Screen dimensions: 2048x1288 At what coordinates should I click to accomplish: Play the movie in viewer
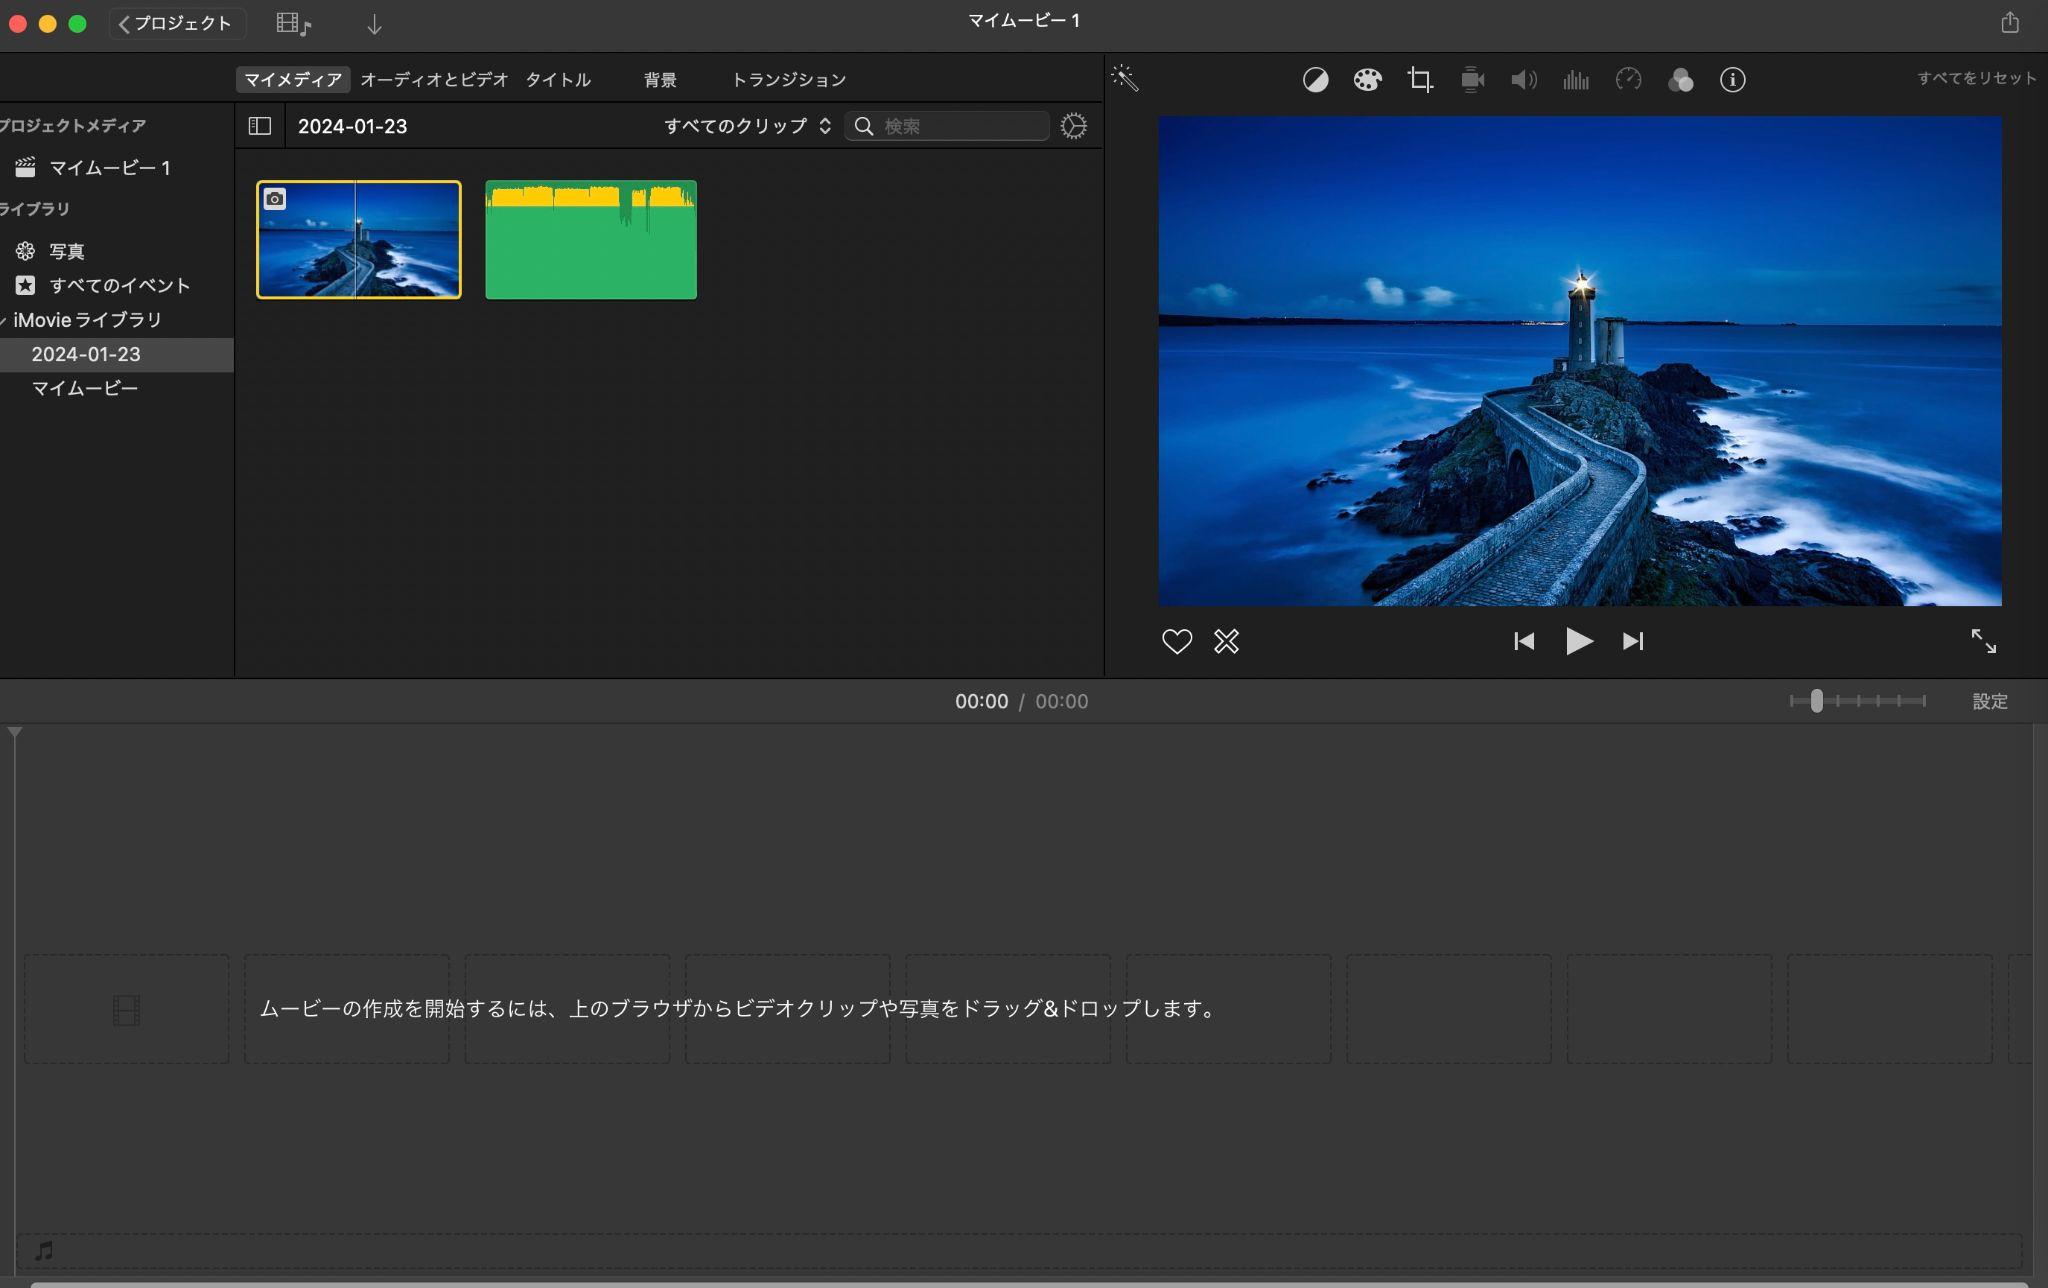[1579, 641]
